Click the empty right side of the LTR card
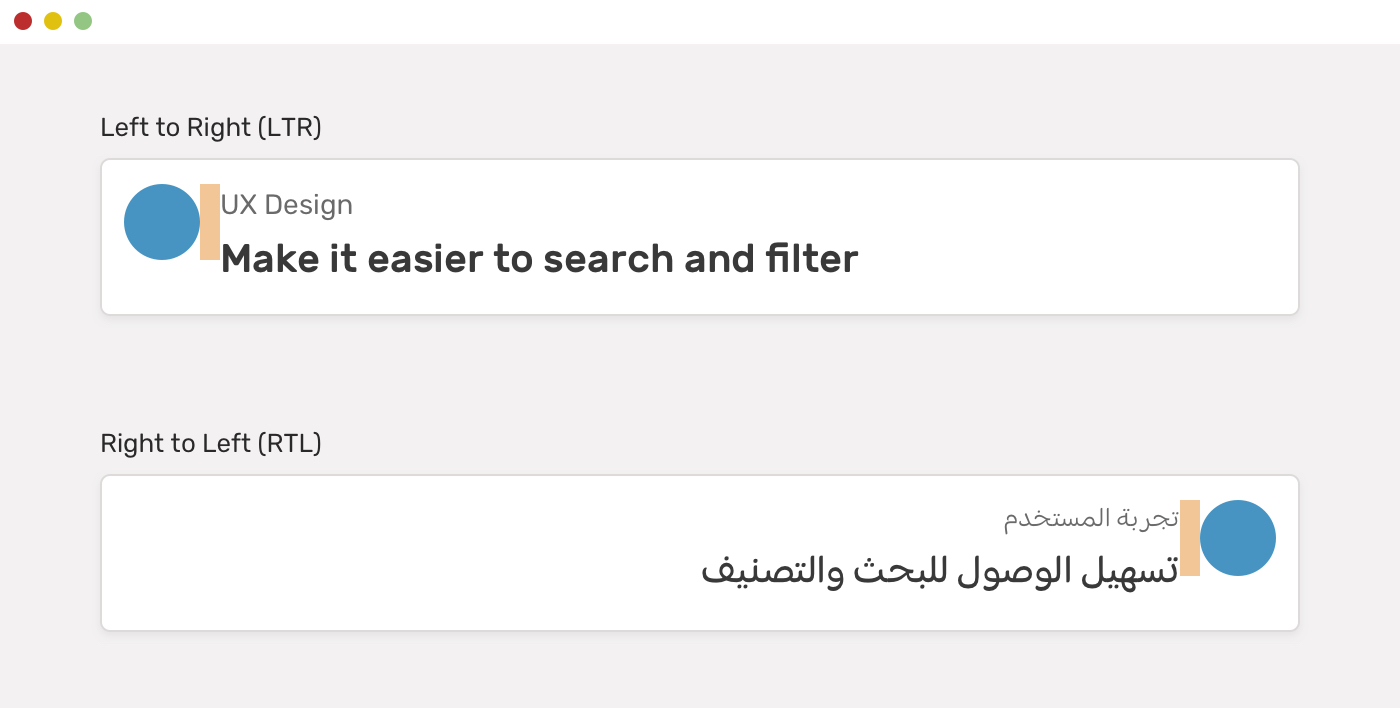1400x708 pixels. pyautogui.click(x=1080, y=237)
